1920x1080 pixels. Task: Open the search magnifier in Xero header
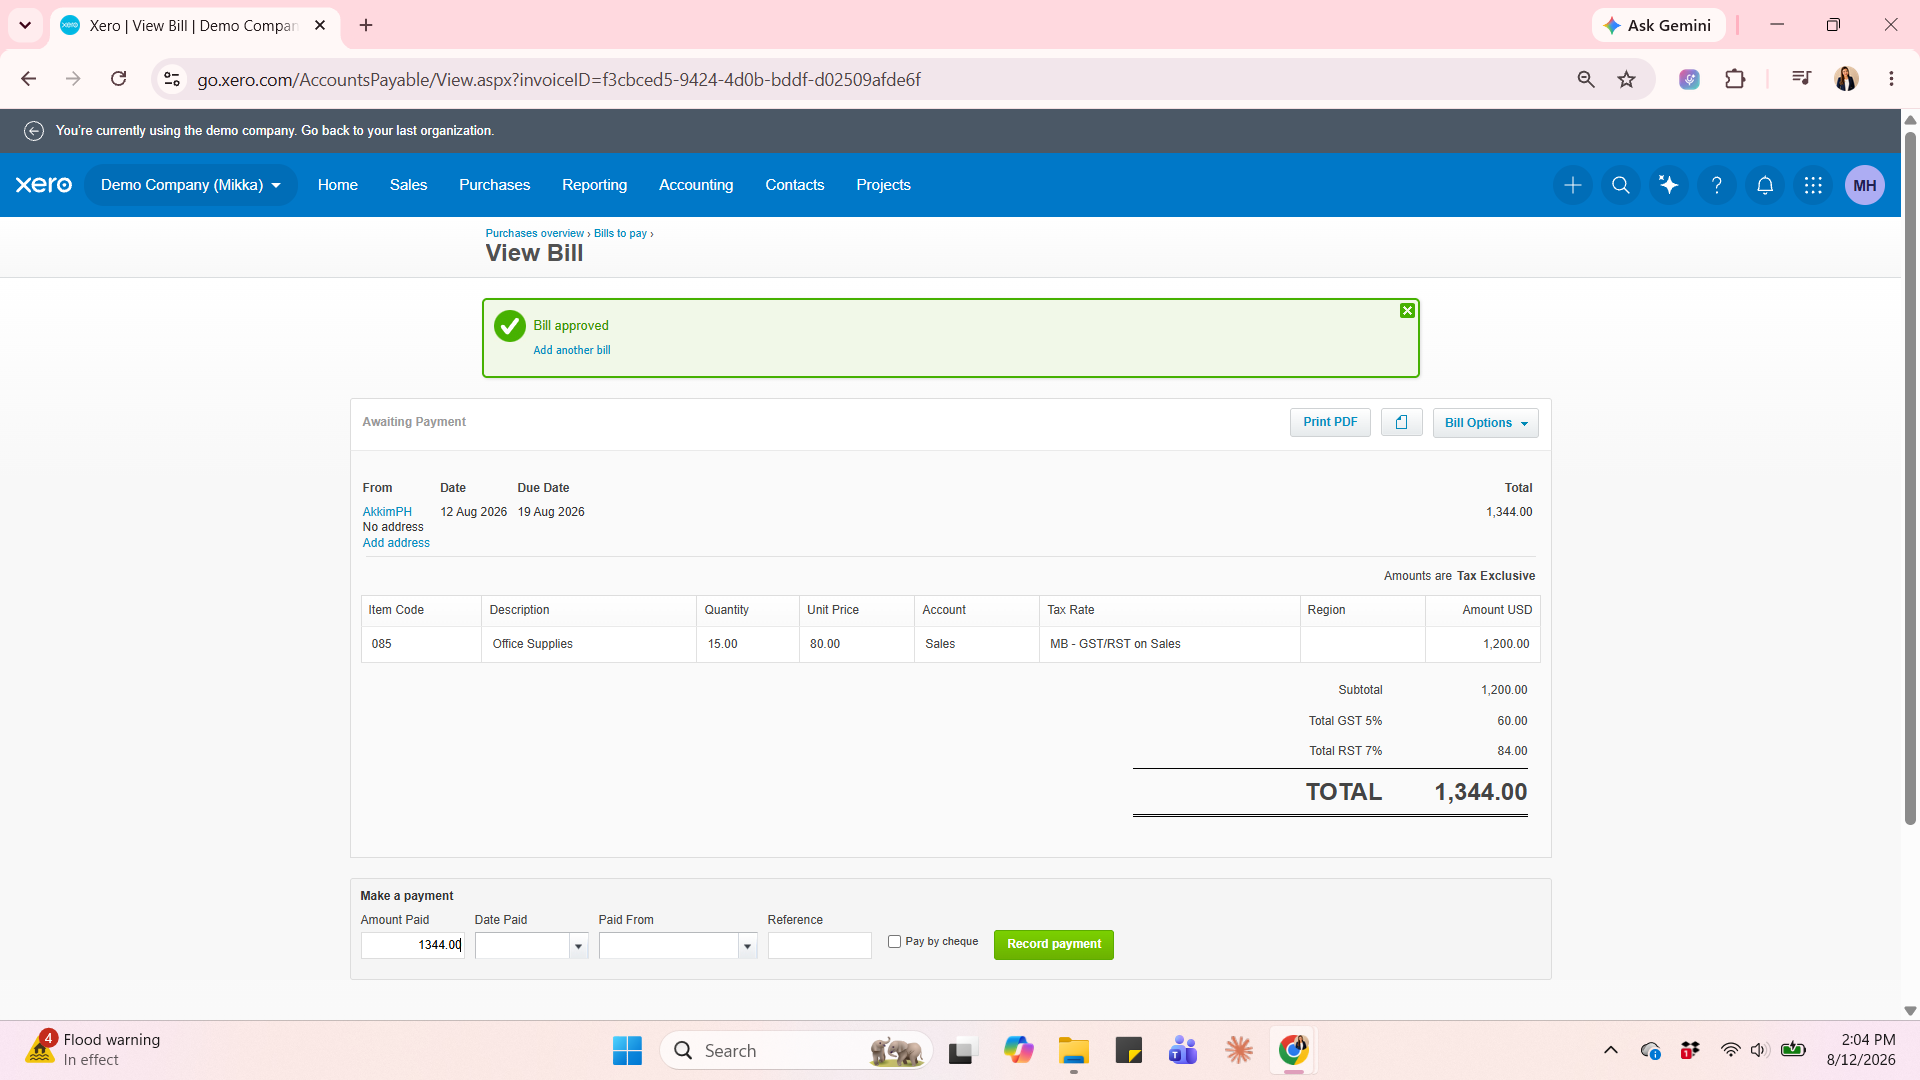pos(1621,185)
